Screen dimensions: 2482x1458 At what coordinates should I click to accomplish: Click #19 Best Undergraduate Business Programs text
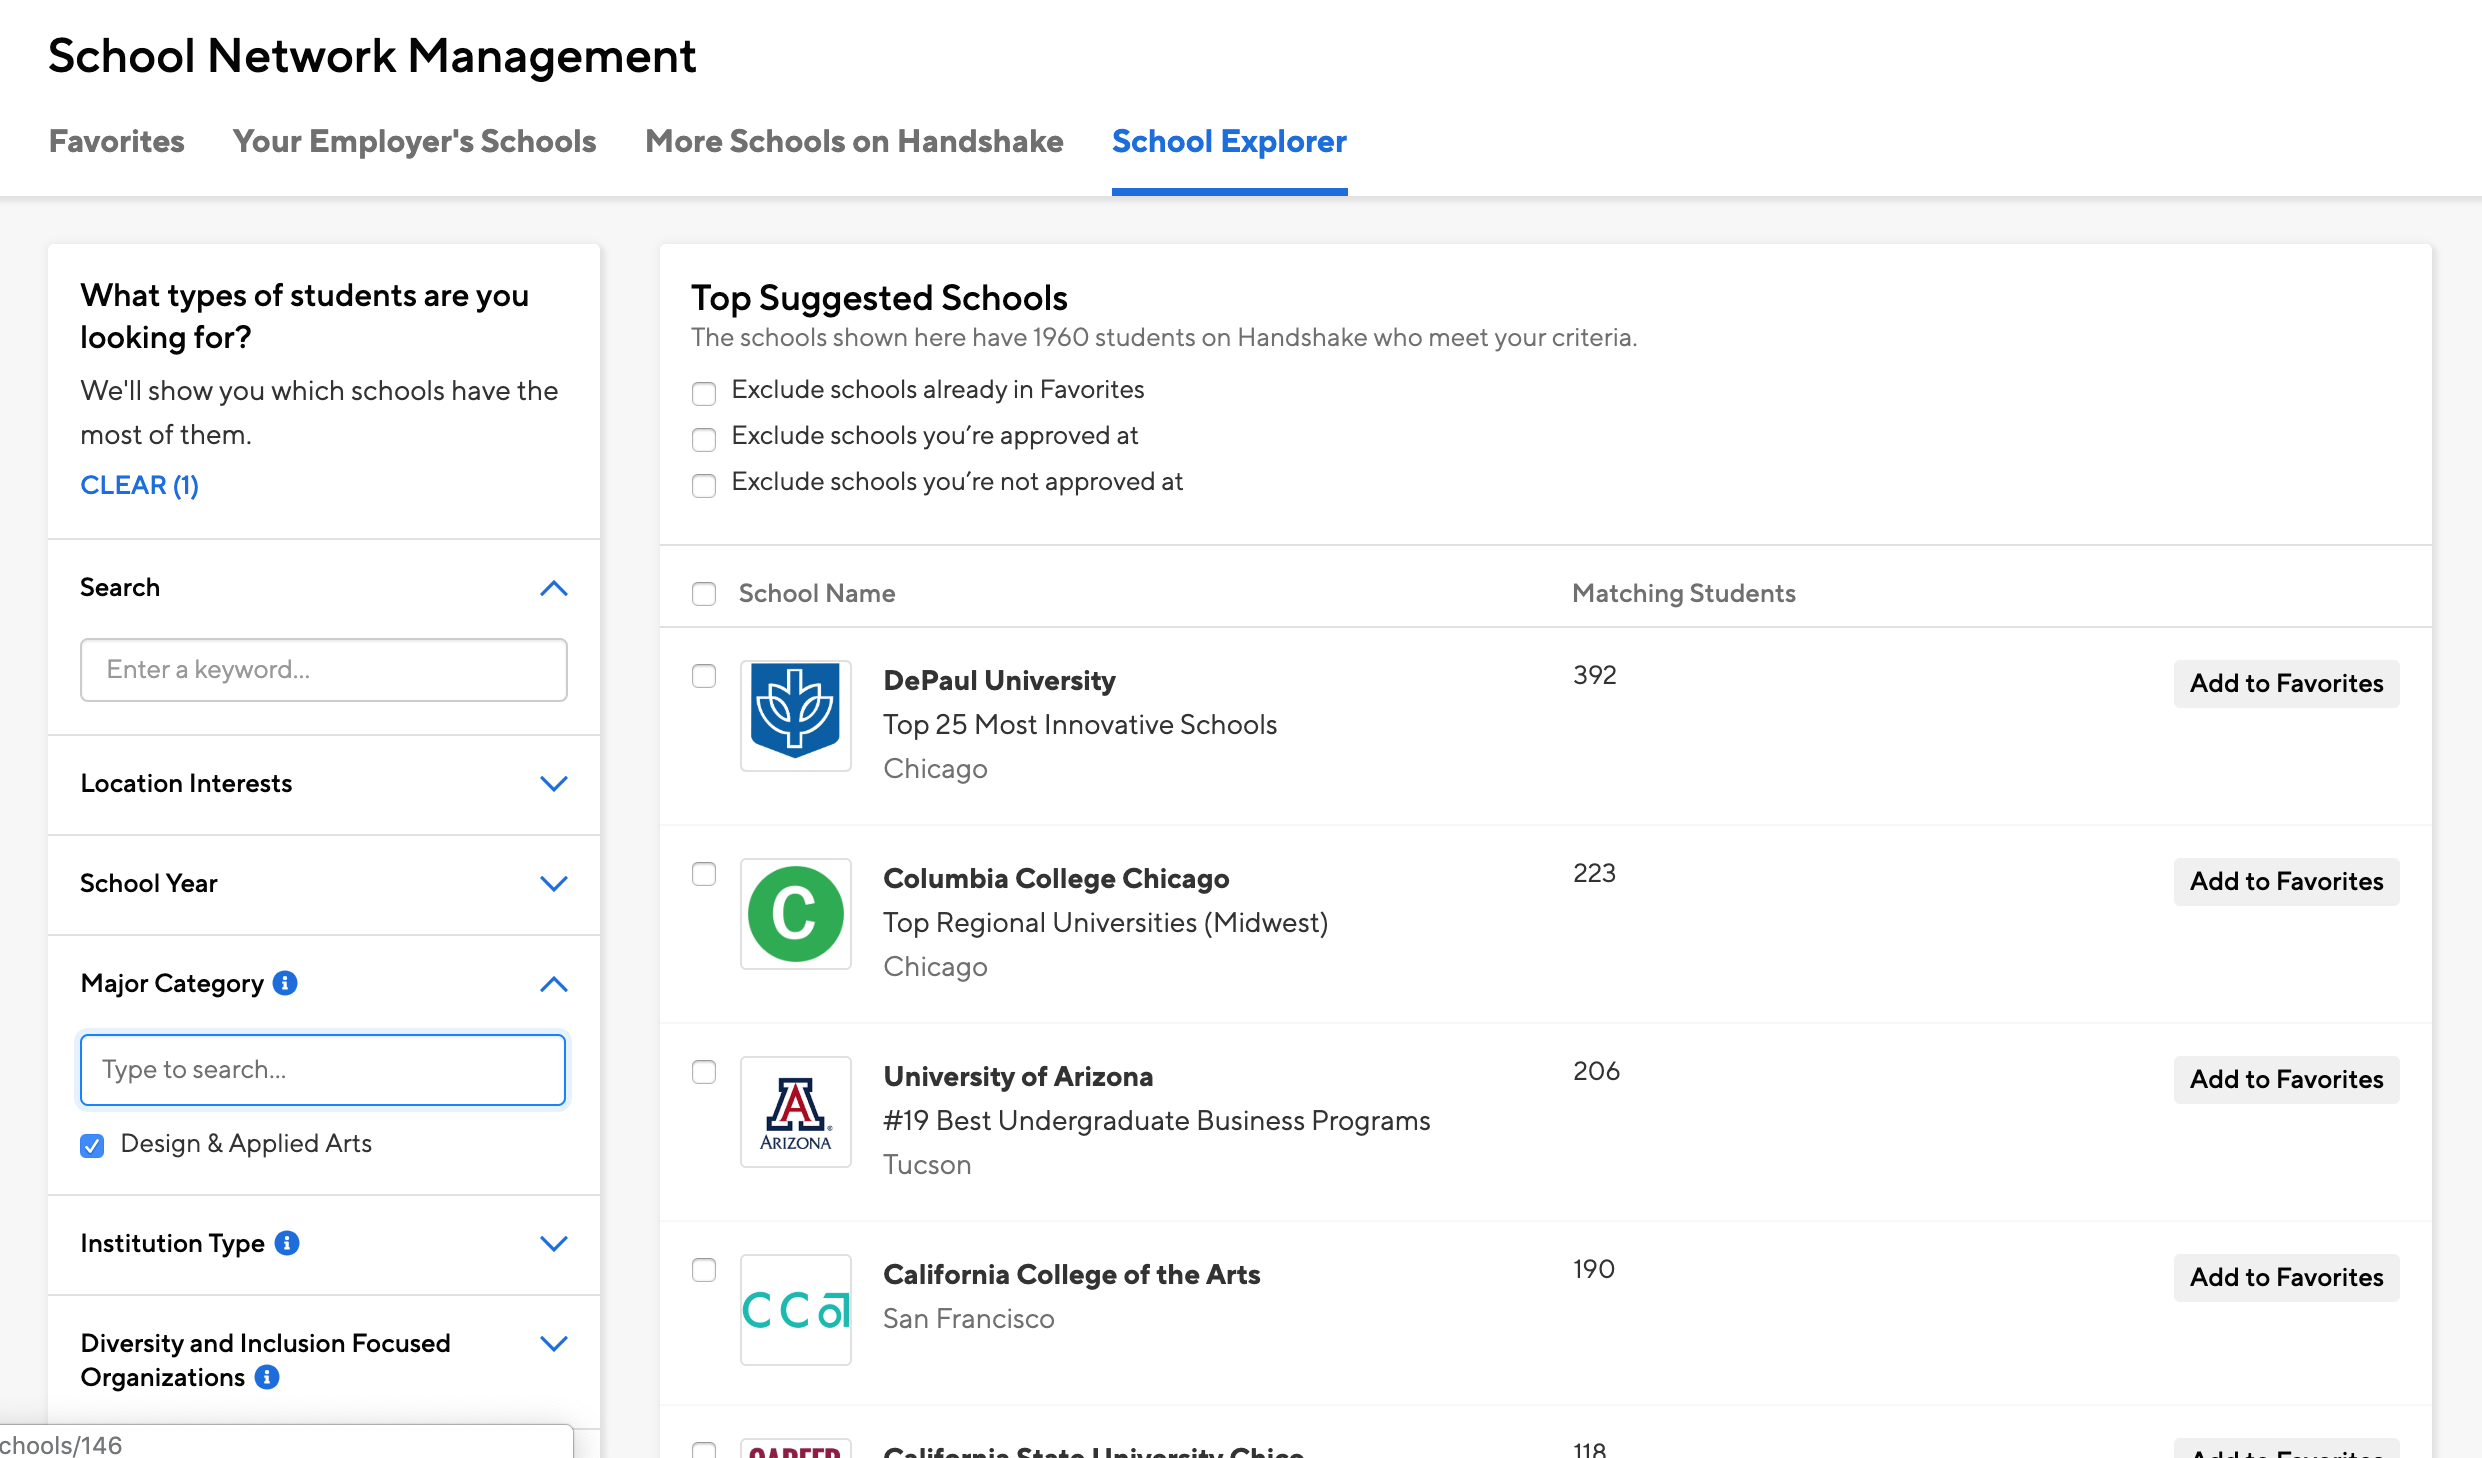(x=1157, y=1120)
